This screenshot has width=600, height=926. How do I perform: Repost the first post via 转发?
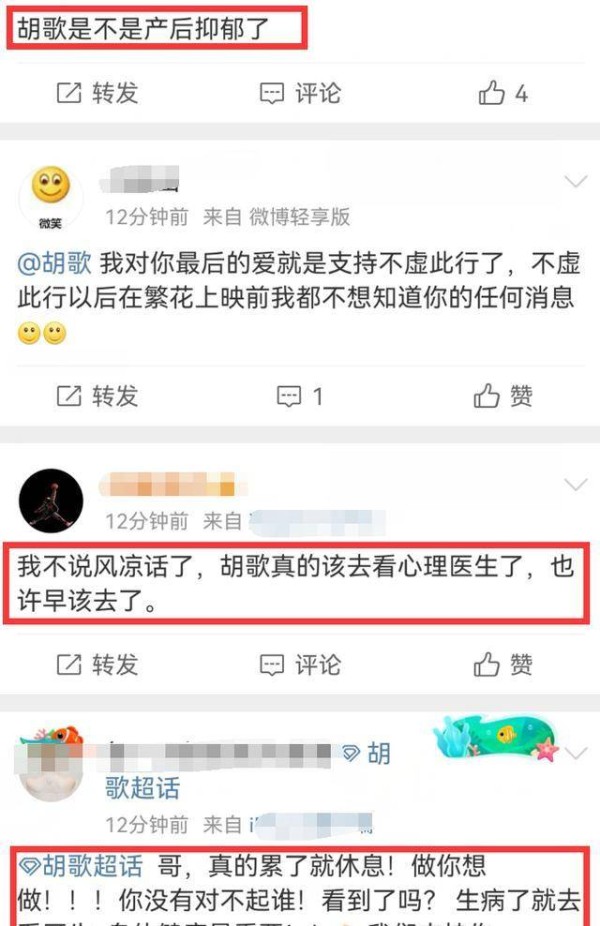point(97,93)
